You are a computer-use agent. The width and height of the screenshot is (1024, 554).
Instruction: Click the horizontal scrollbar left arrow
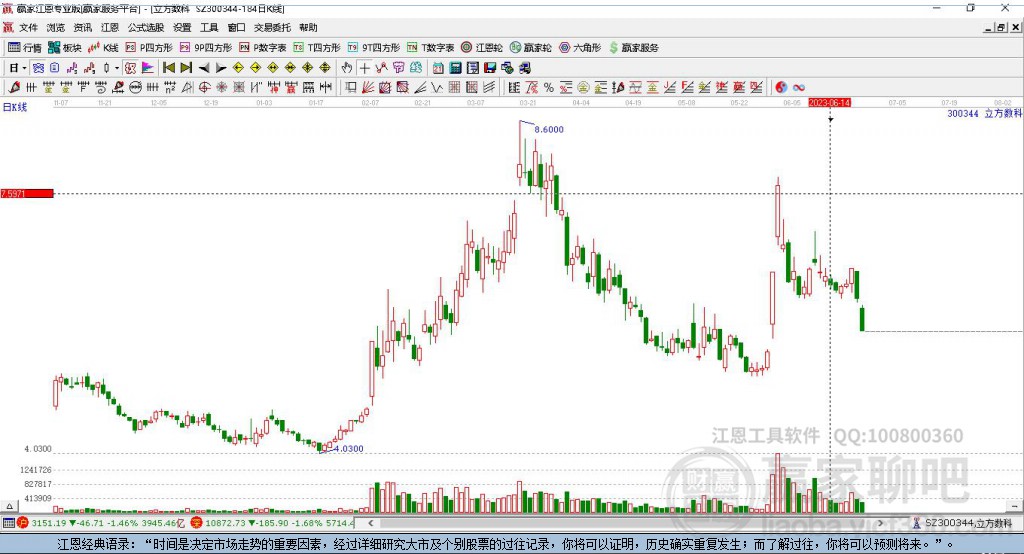tap(371, 523)
